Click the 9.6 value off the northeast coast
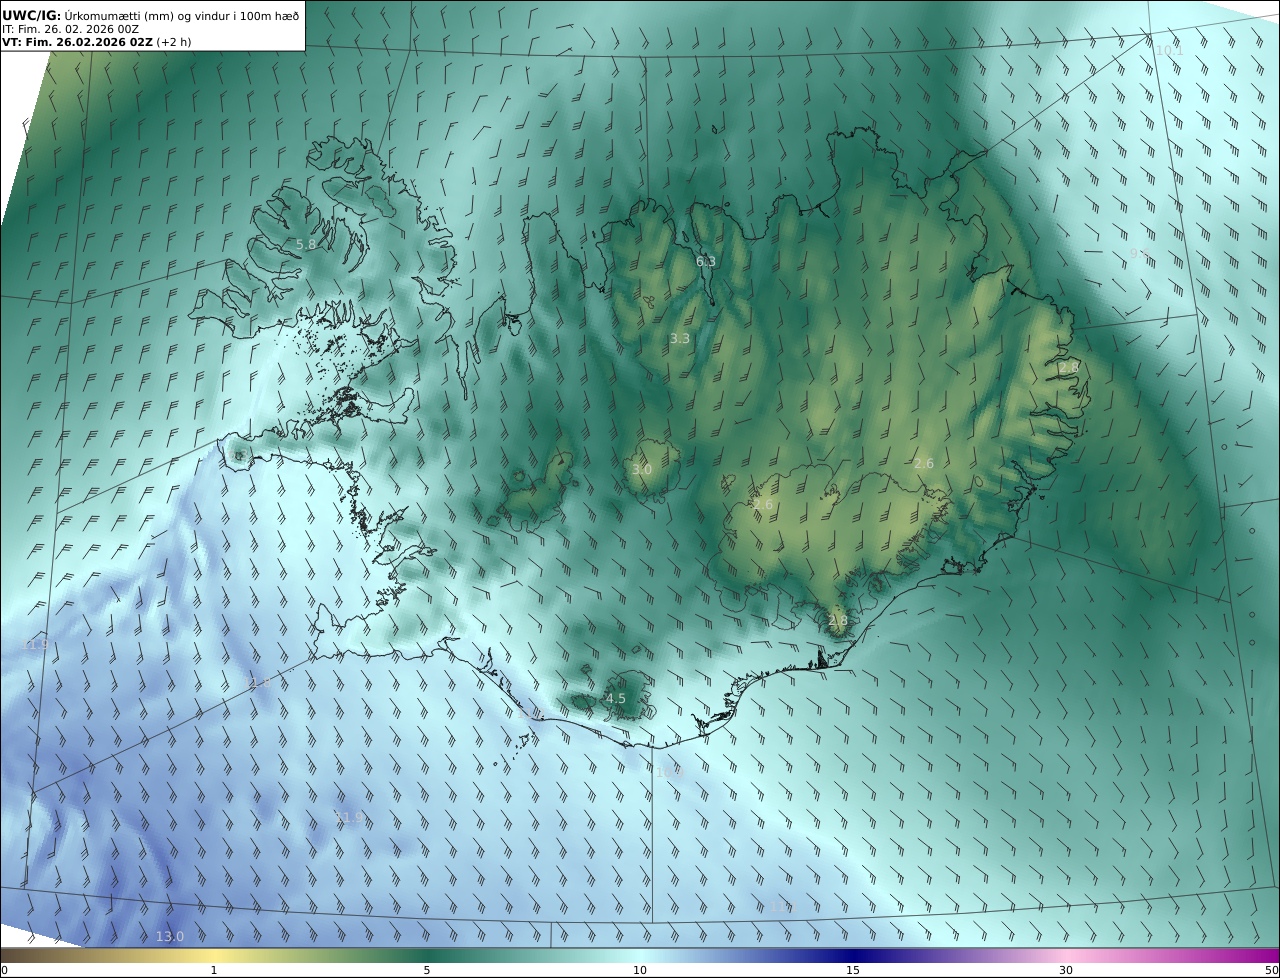Viewport: 1280px width, 978px height. pos(1140,254)
